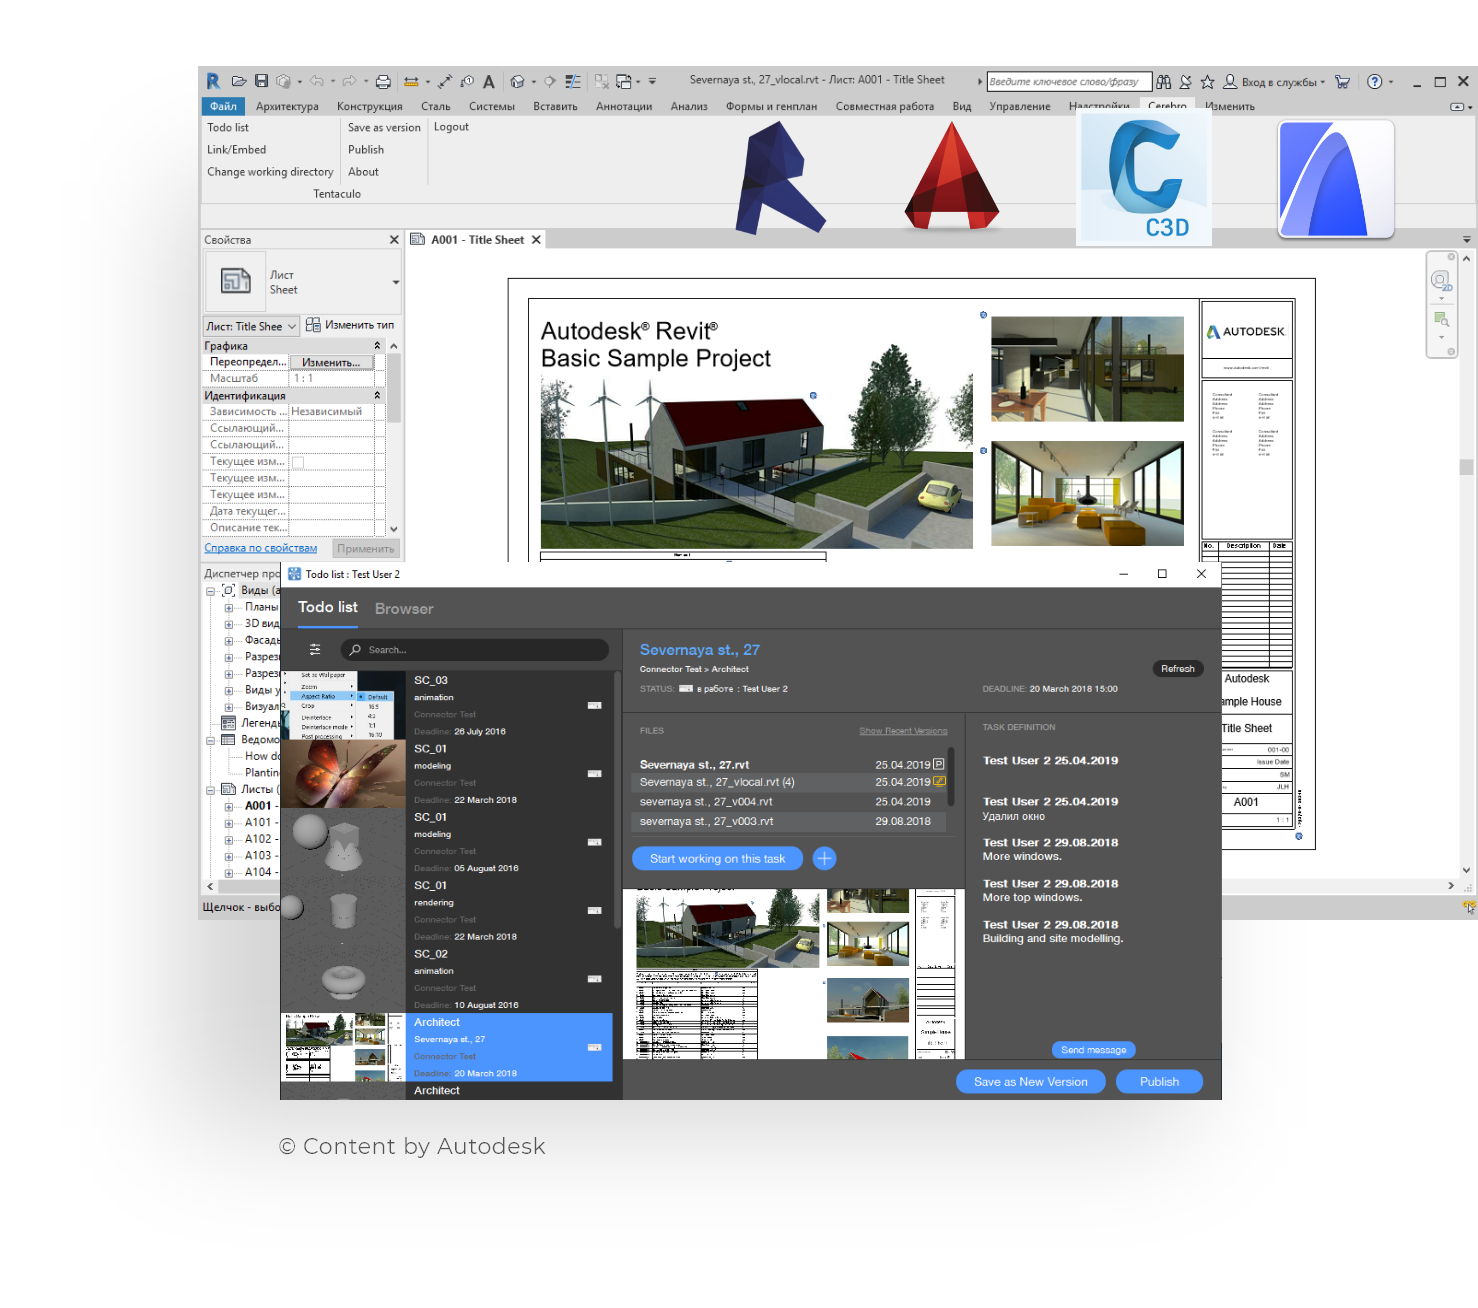Screen dimensions: 1478x1308
Task: Click the Change working directory ribbon item
Action: [270, 172]
